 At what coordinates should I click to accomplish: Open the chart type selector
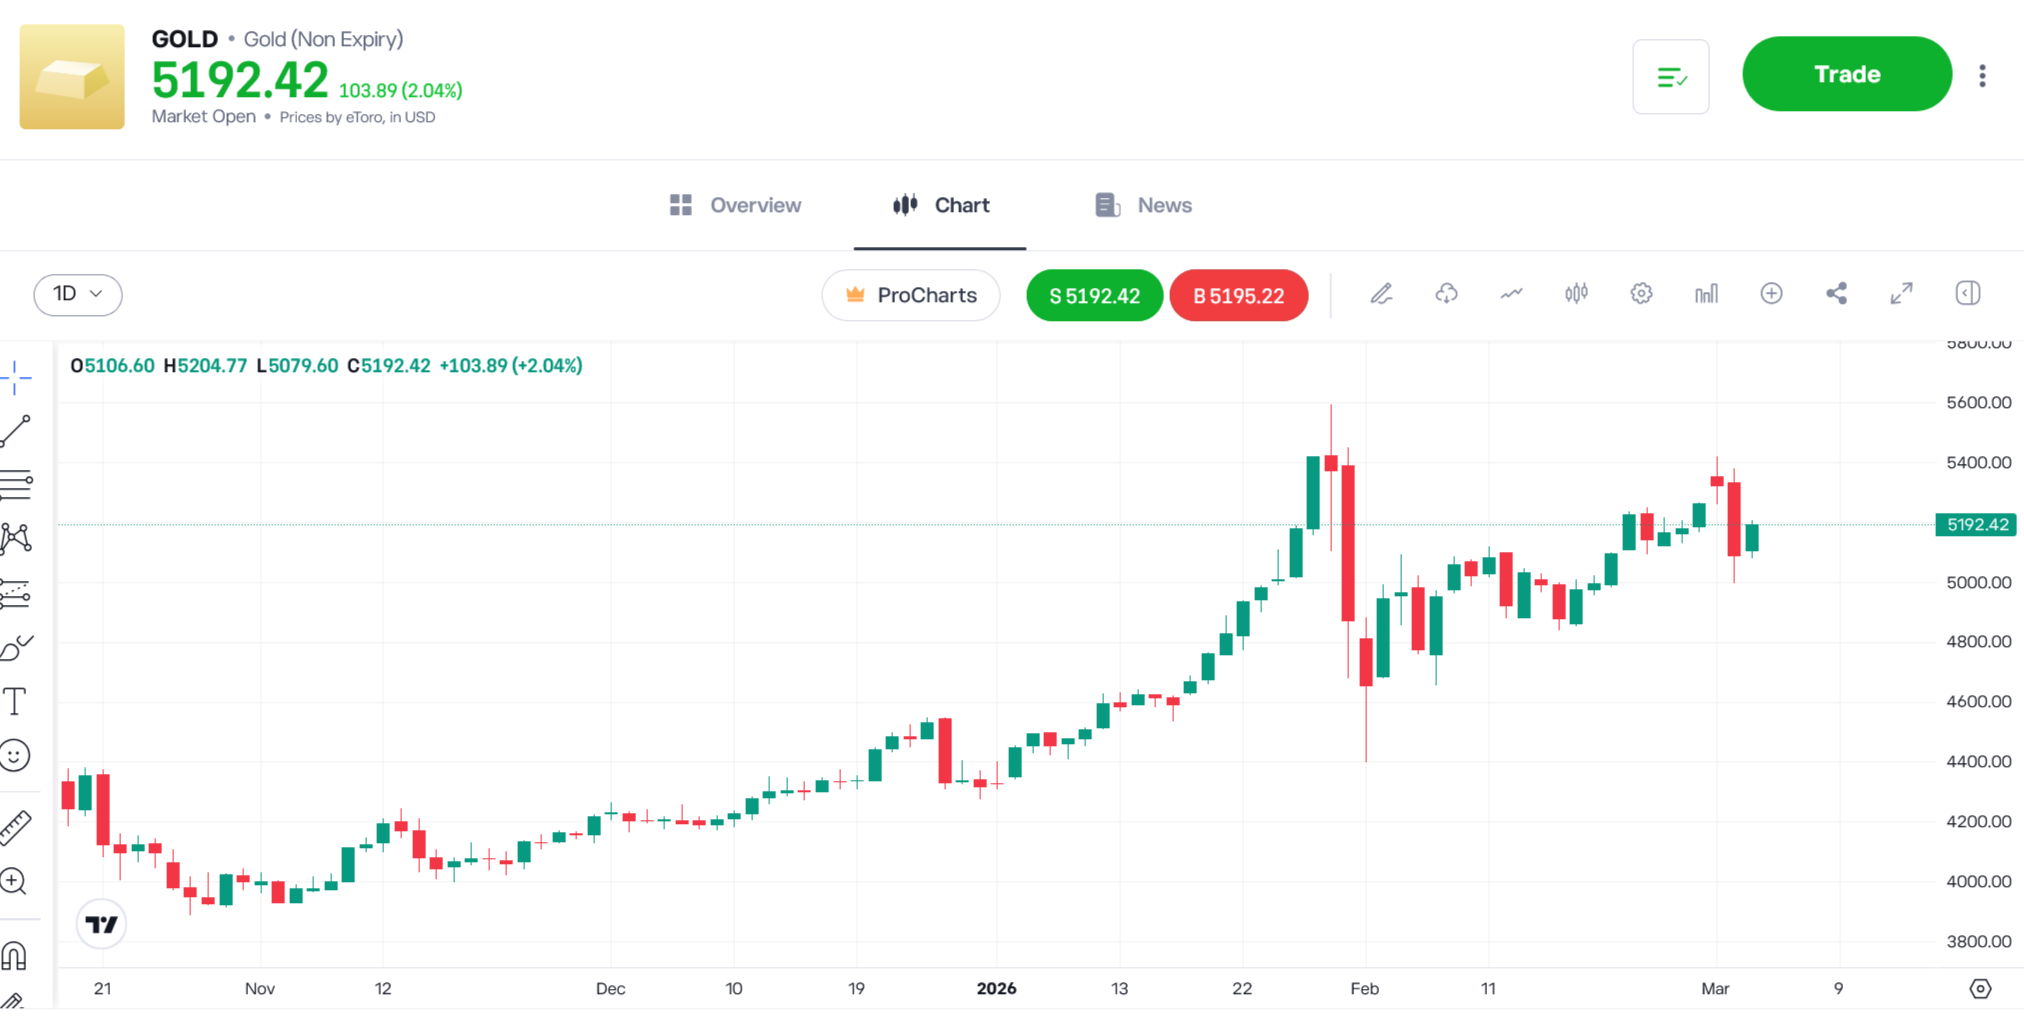(1576, 293)
